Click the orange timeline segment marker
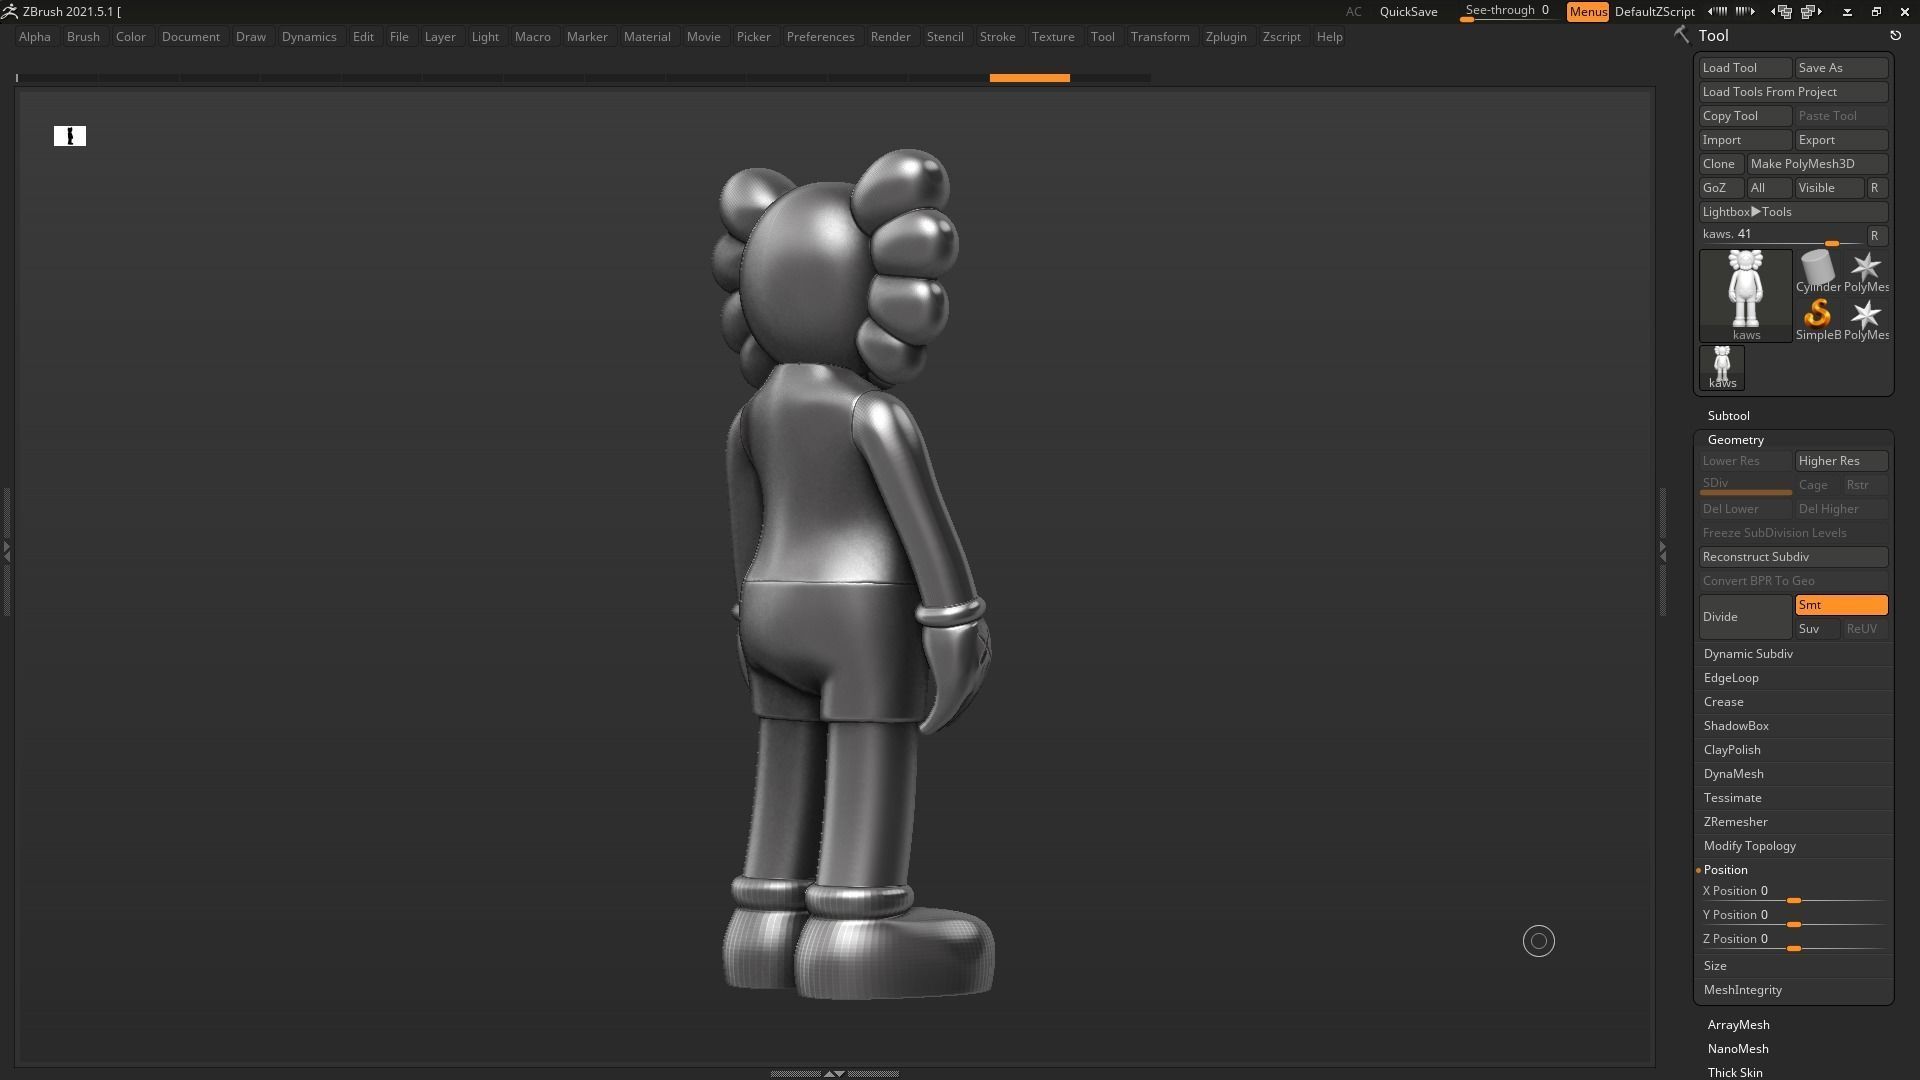The height and width of the screenshot is (1080, 1920). pyautogui.click(x=1029, y=77)
